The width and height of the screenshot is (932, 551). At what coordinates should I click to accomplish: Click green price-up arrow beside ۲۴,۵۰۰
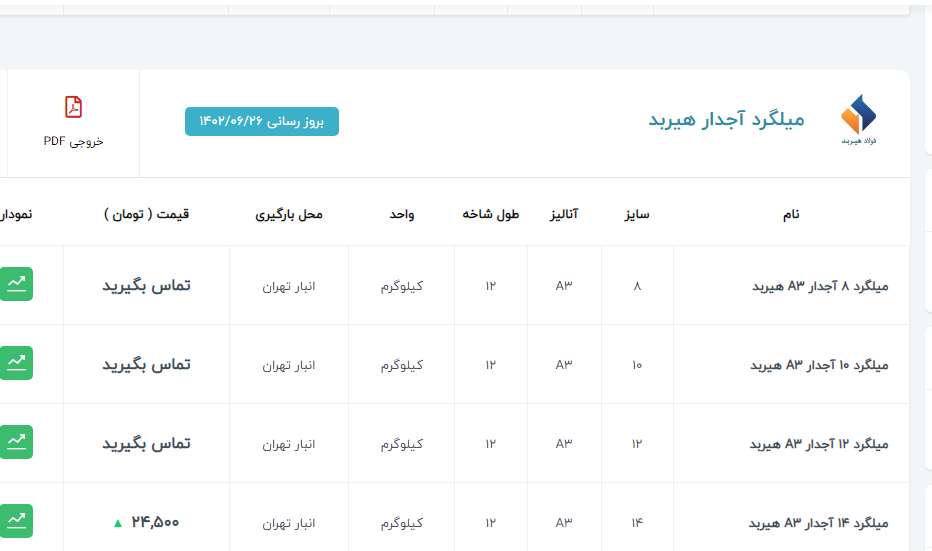click(117, 522)
